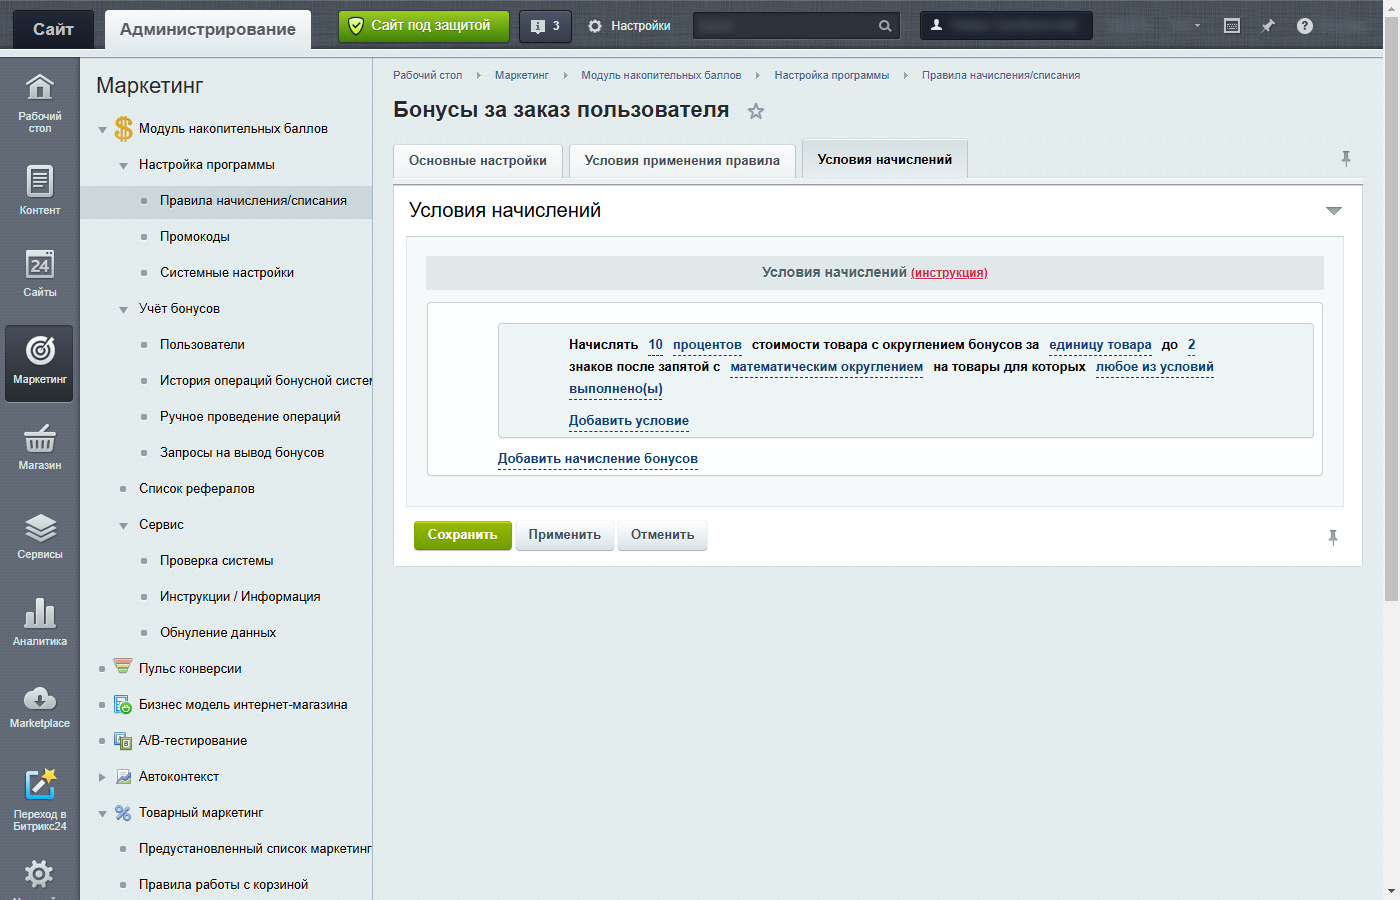
Task: Change the процентов unit selector
Action: 707,345
